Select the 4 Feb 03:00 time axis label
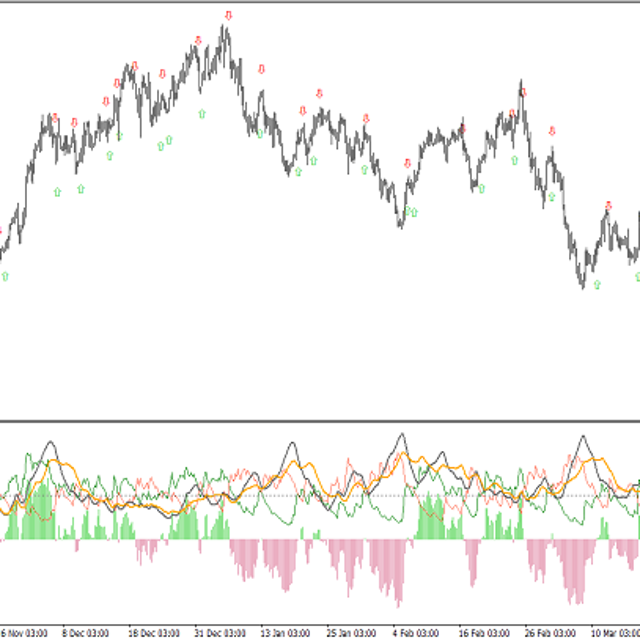Screen dimensions: 640x640 pos(416,633)
